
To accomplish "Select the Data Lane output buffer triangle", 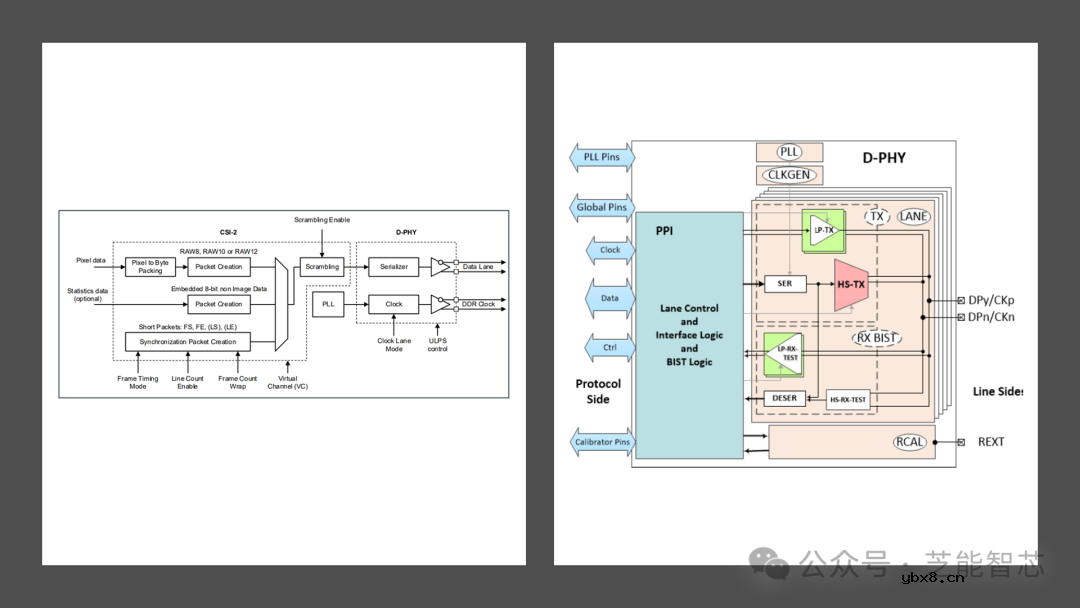I will point(440,267).
